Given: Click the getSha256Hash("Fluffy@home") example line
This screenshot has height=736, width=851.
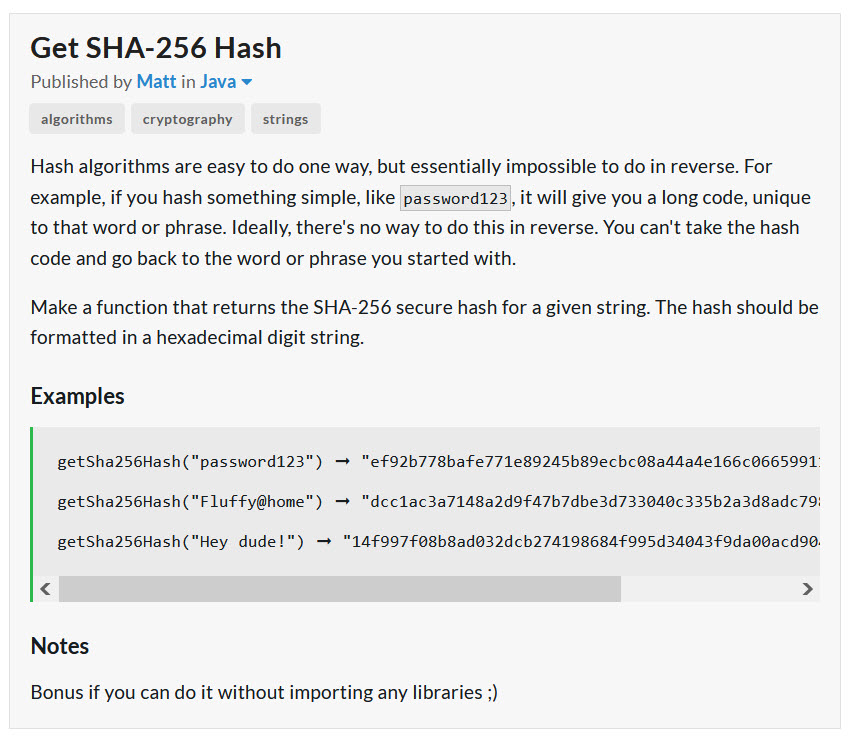Looking at the screenshot, I should 439,502.
